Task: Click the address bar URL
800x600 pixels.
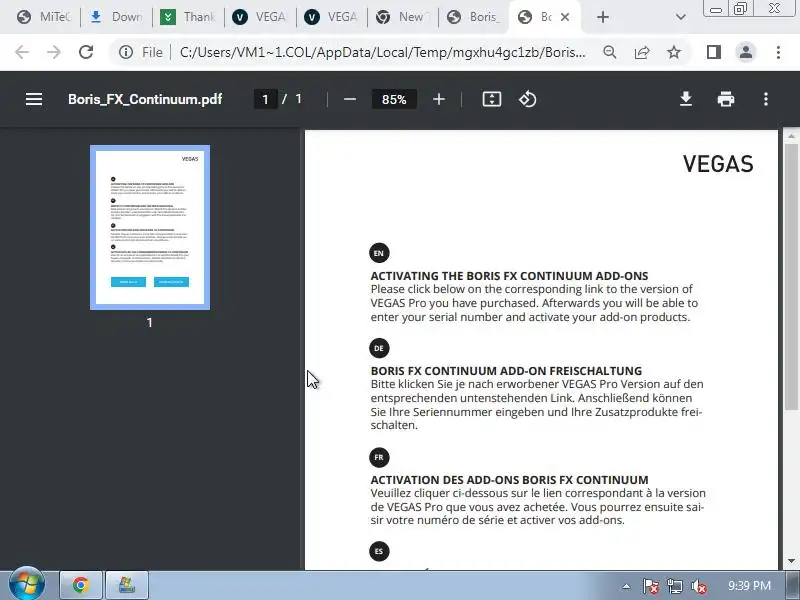Action: [x=383, y=52]
